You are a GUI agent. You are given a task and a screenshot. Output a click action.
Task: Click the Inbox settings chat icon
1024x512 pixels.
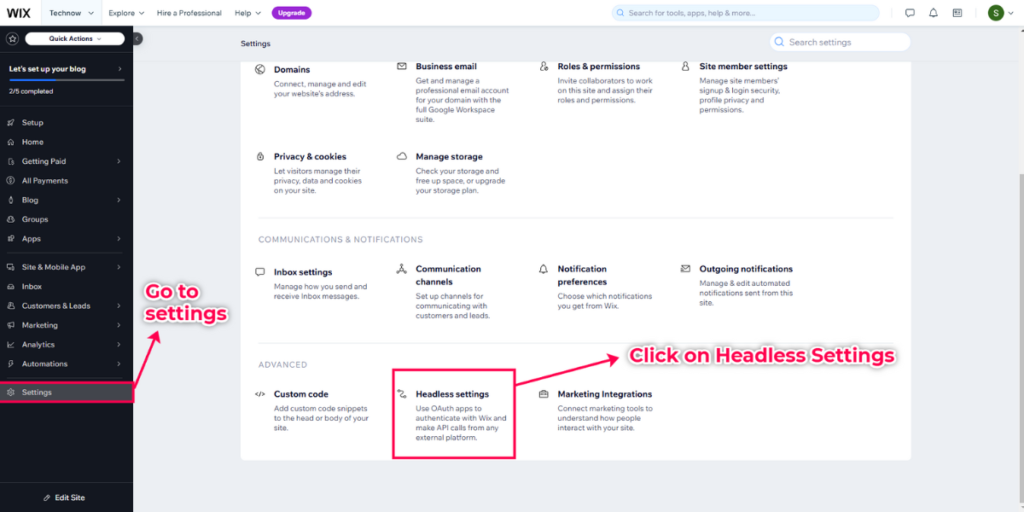pos(260,272)
